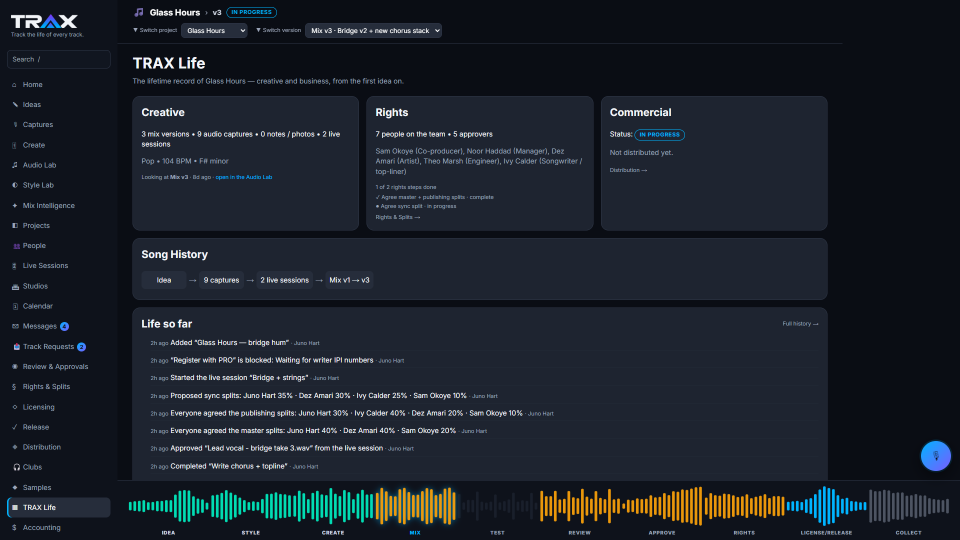The height and width of the screenshot is (540, 960).
Task: Click the TRAX logo
Action: (44, 22)
